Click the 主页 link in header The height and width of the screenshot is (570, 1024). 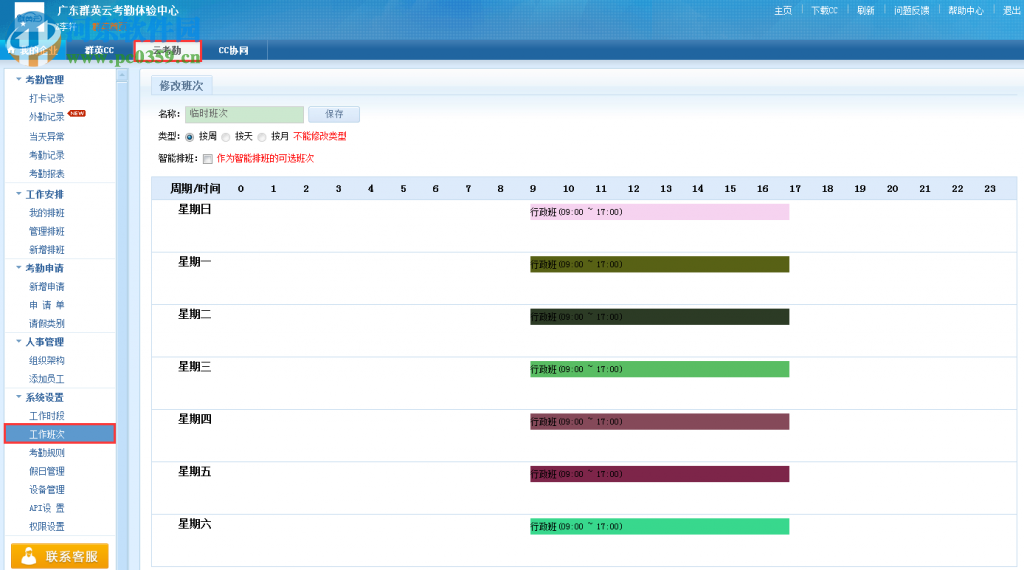coord(783,10)
